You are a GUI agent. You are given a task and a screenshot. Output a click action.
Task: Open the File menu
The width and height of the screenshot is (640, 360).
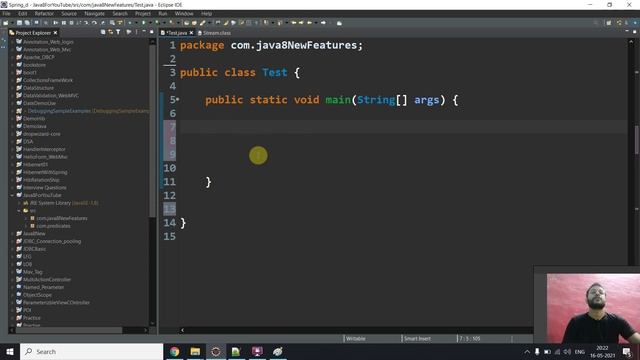click(7, 13)
